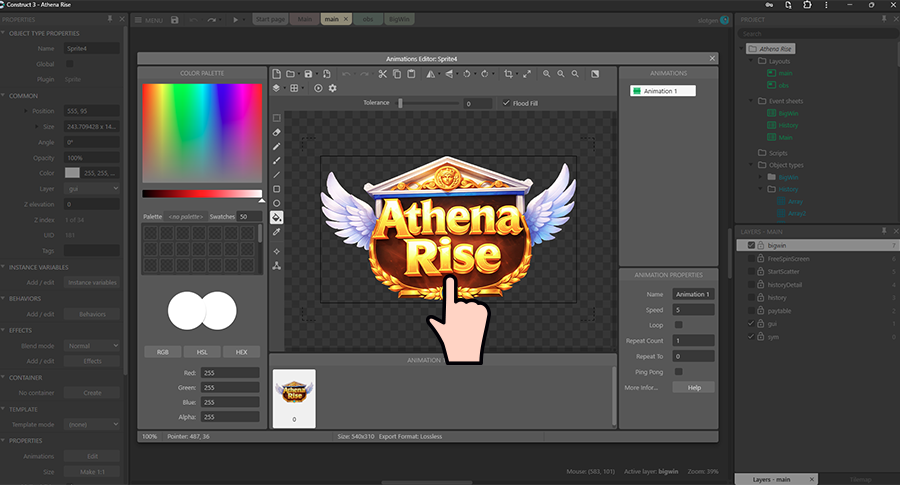Toggle the Ping Pong checkbox
This screenshot has width=900, height=485.
point(679,371)
